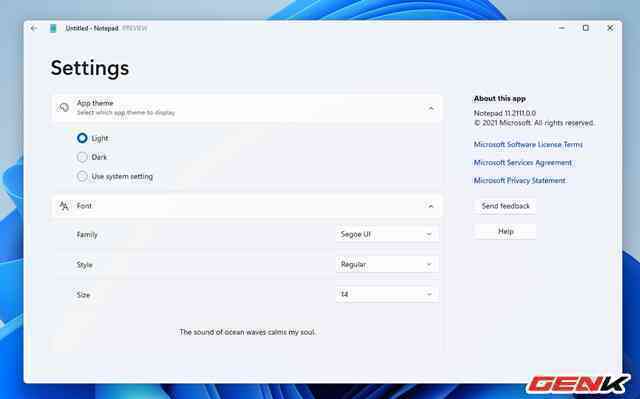Minimize the Notepad window

(x=562, y=28)
